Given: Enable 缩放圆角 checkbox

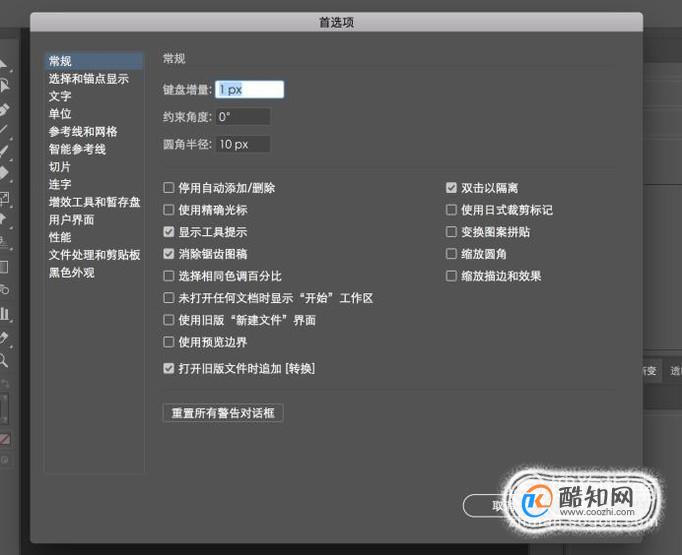Looking at the screenshot, I should point(451,254).
